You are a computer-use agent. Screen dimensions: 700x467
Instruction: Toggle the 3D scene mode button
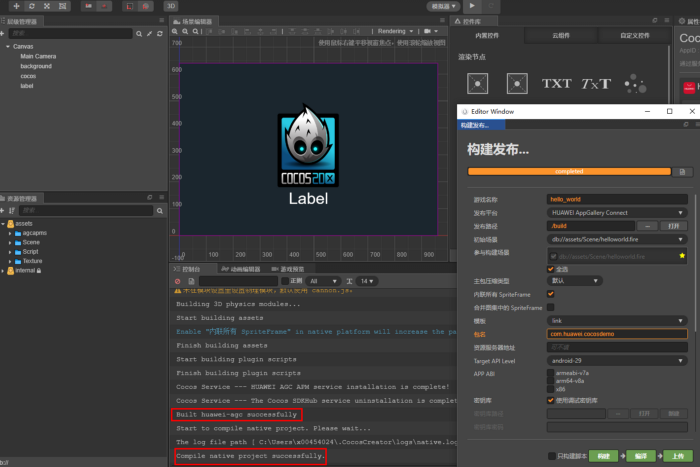tap(171, 6)
